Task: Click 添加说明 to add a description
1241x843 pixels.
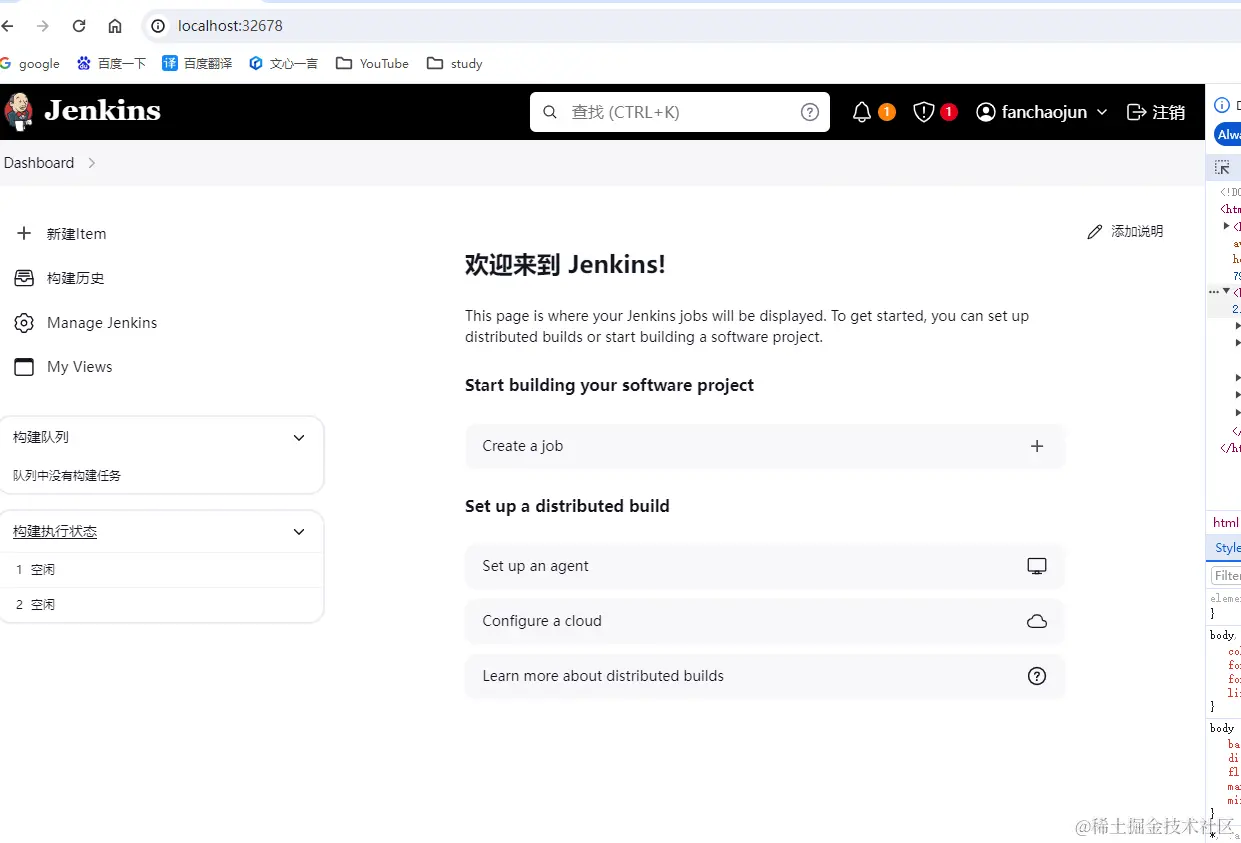Action: (1125, 231)
